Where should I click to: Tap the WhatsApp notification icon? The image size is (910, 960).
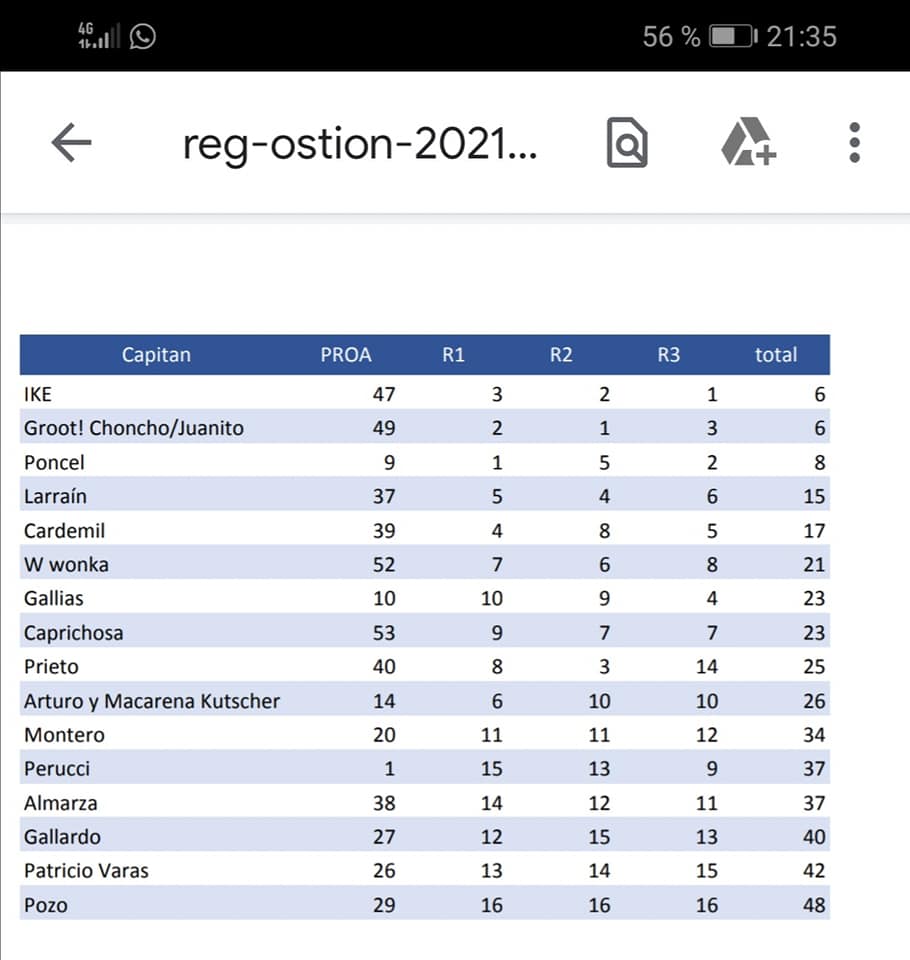click(x=143, y=37)
